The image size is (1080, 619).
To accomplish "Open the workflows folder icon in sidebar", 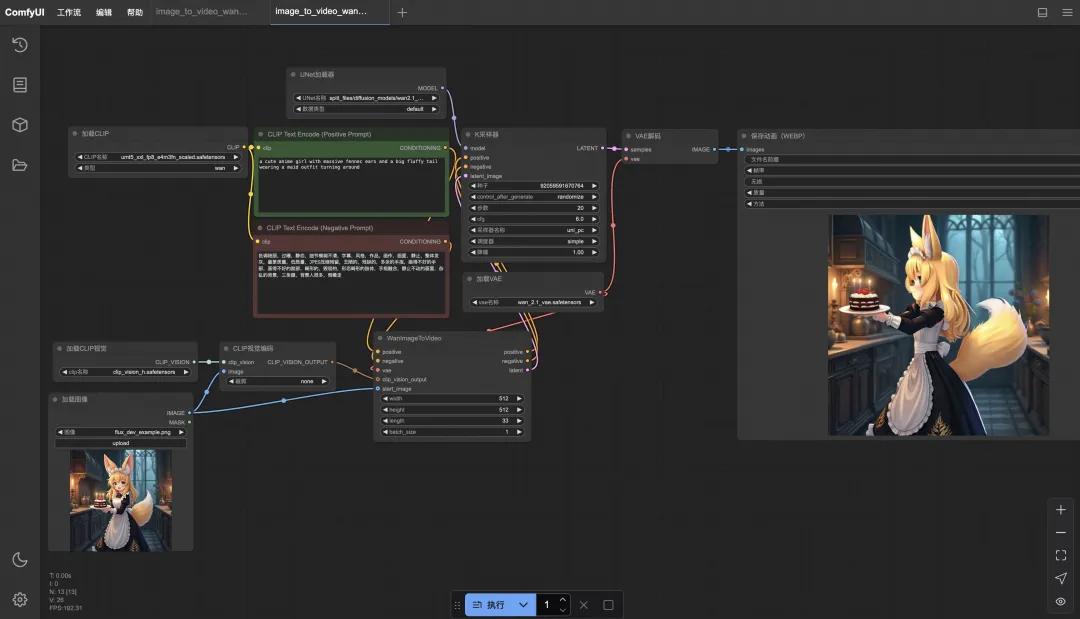I will [20, 165].
